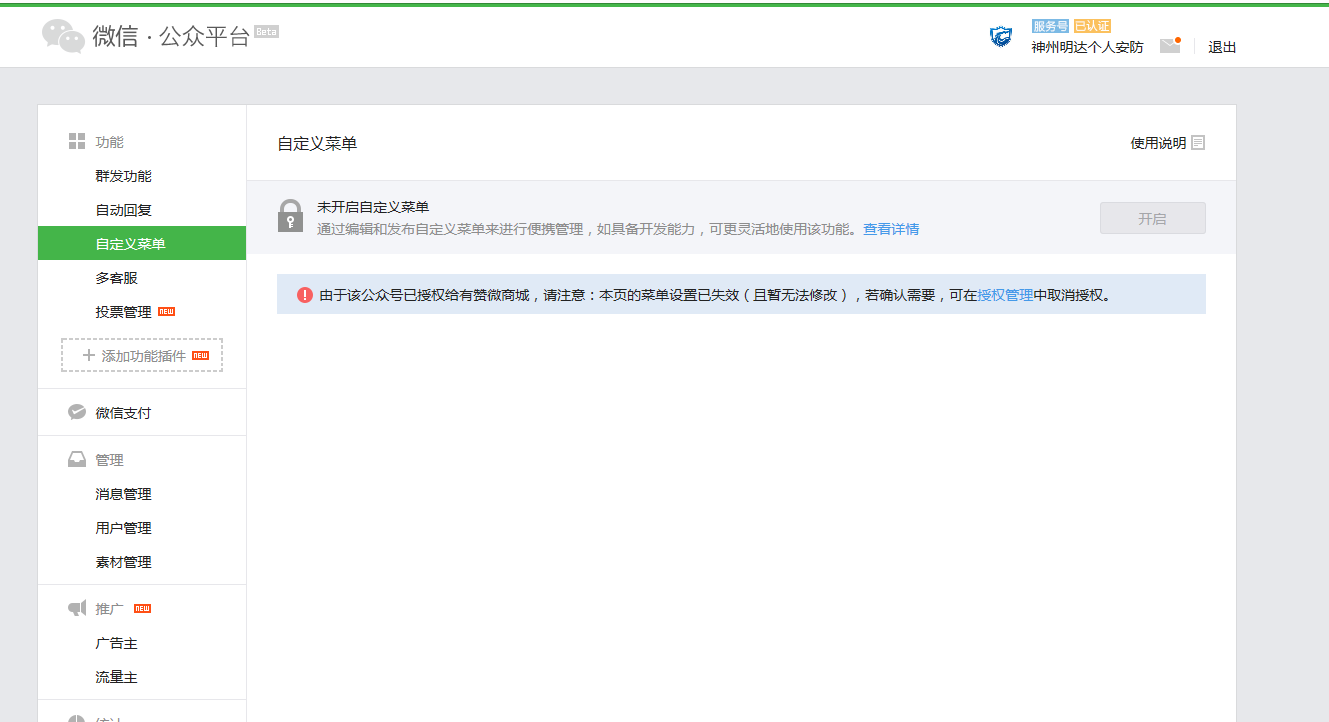Click the NEW badge beside 推广

pos(142,608)
